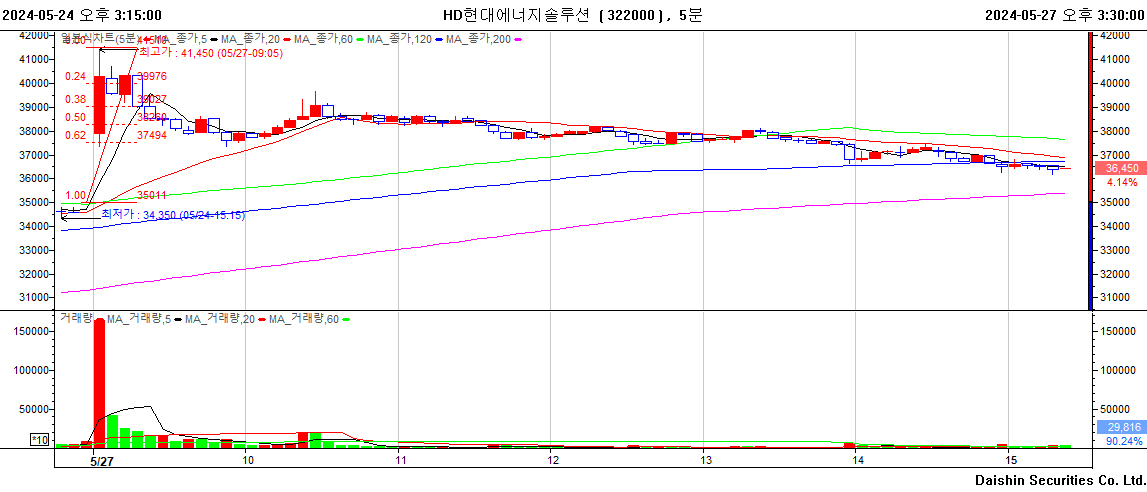This screenshot has width=1147, height=492.
Task: Select the end timestamp 2024-05-27 오후 3:30:00
Action: tap(1065, 15)
